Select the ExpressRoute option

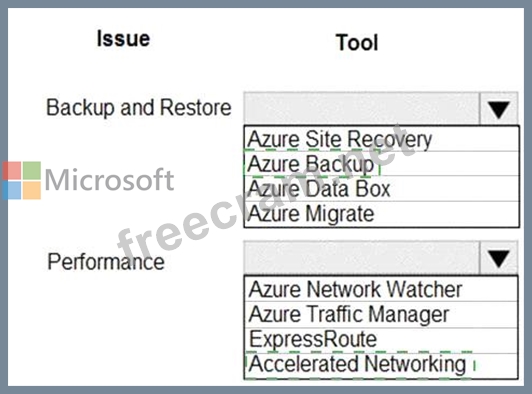[x=381, y=340]
